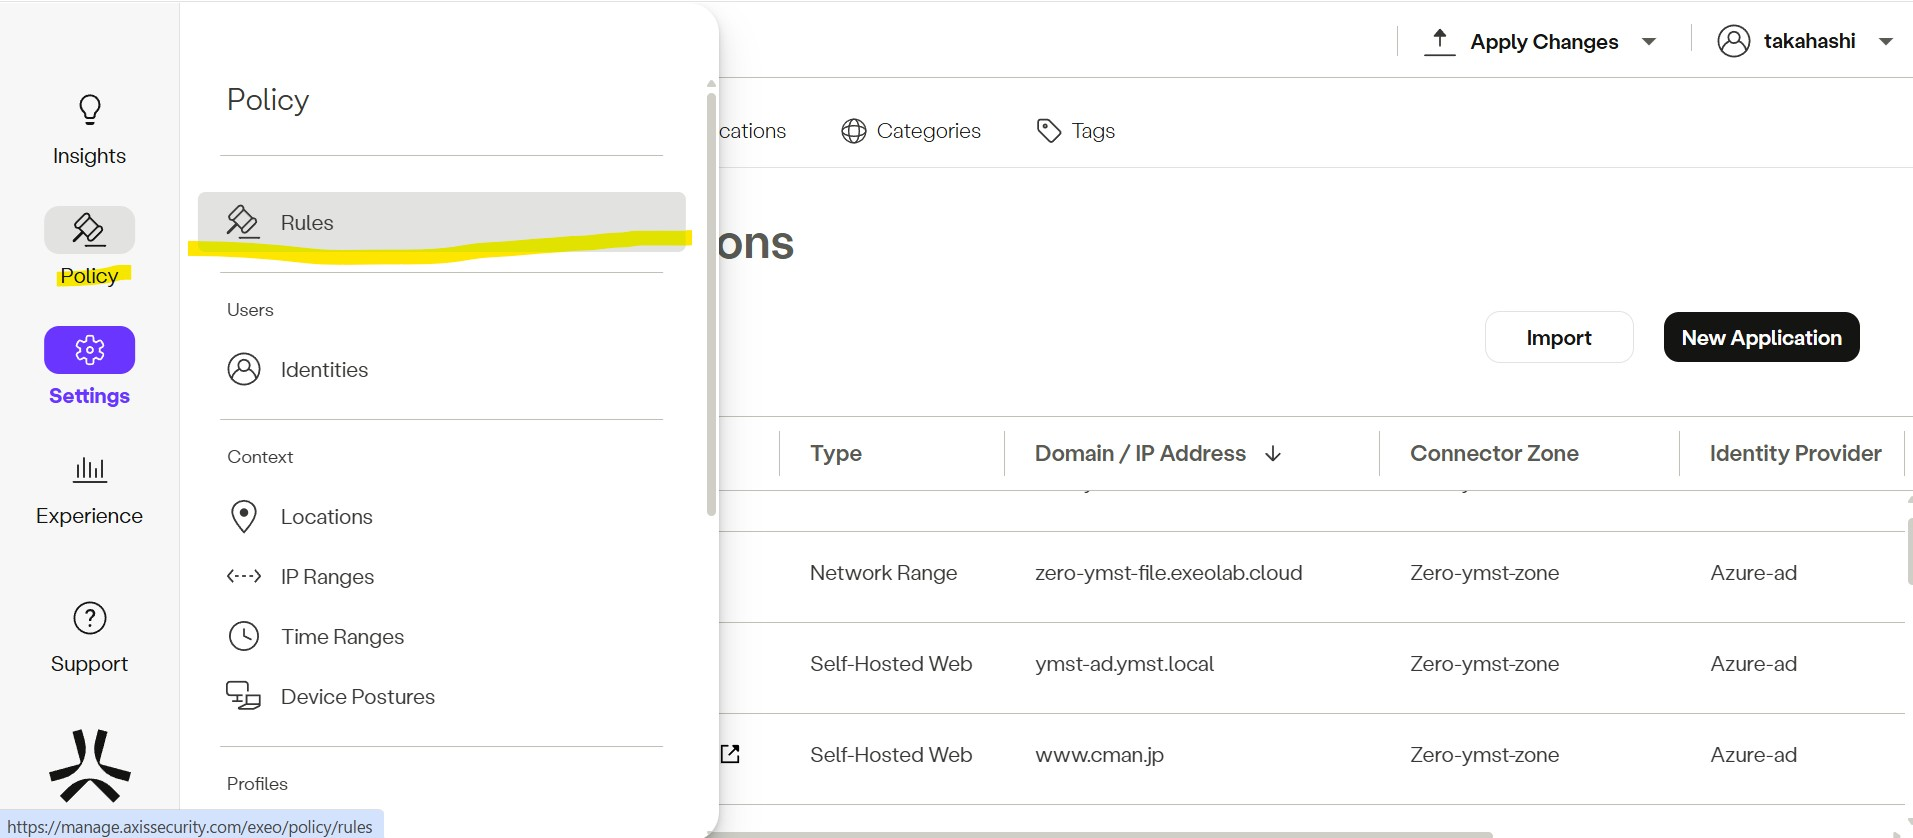Click the Policy gavel icon in sidebar
1913x838 pixels.
click(89, 230)
